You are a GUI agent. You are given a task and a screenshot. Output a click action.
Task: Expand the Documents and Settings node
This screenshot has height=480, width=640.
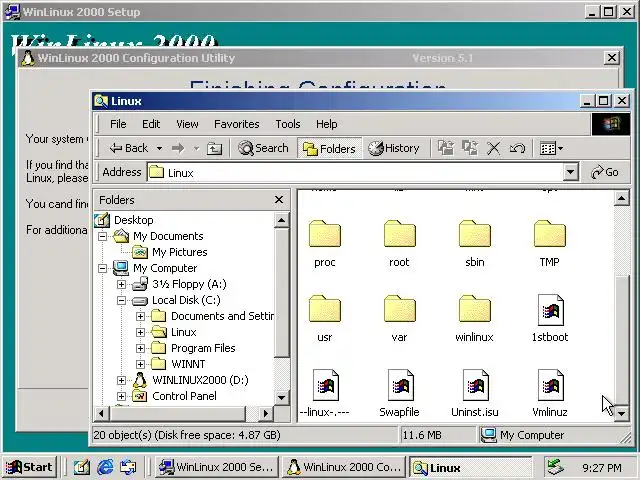tap(140, 316)
